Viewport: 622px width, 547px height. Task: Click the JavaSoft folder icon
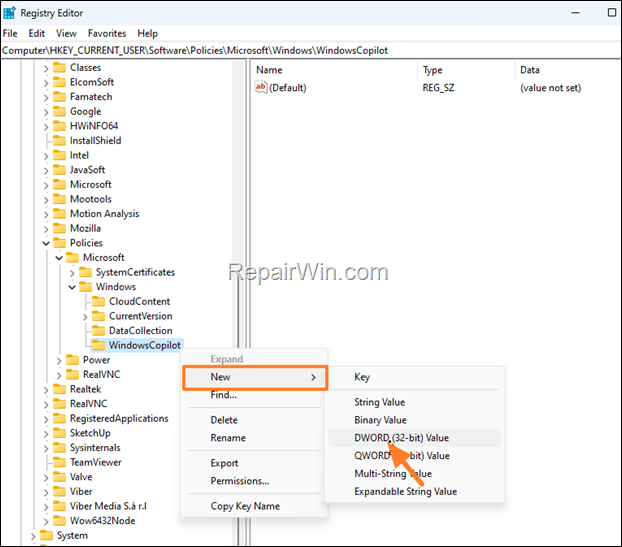(x=60, y=170)
